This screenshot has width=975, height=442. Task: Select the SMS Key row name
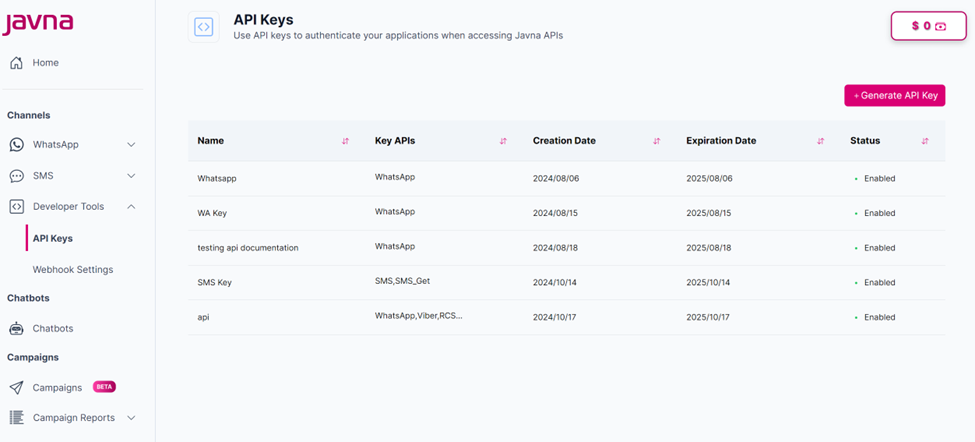(x=215, y=282)
